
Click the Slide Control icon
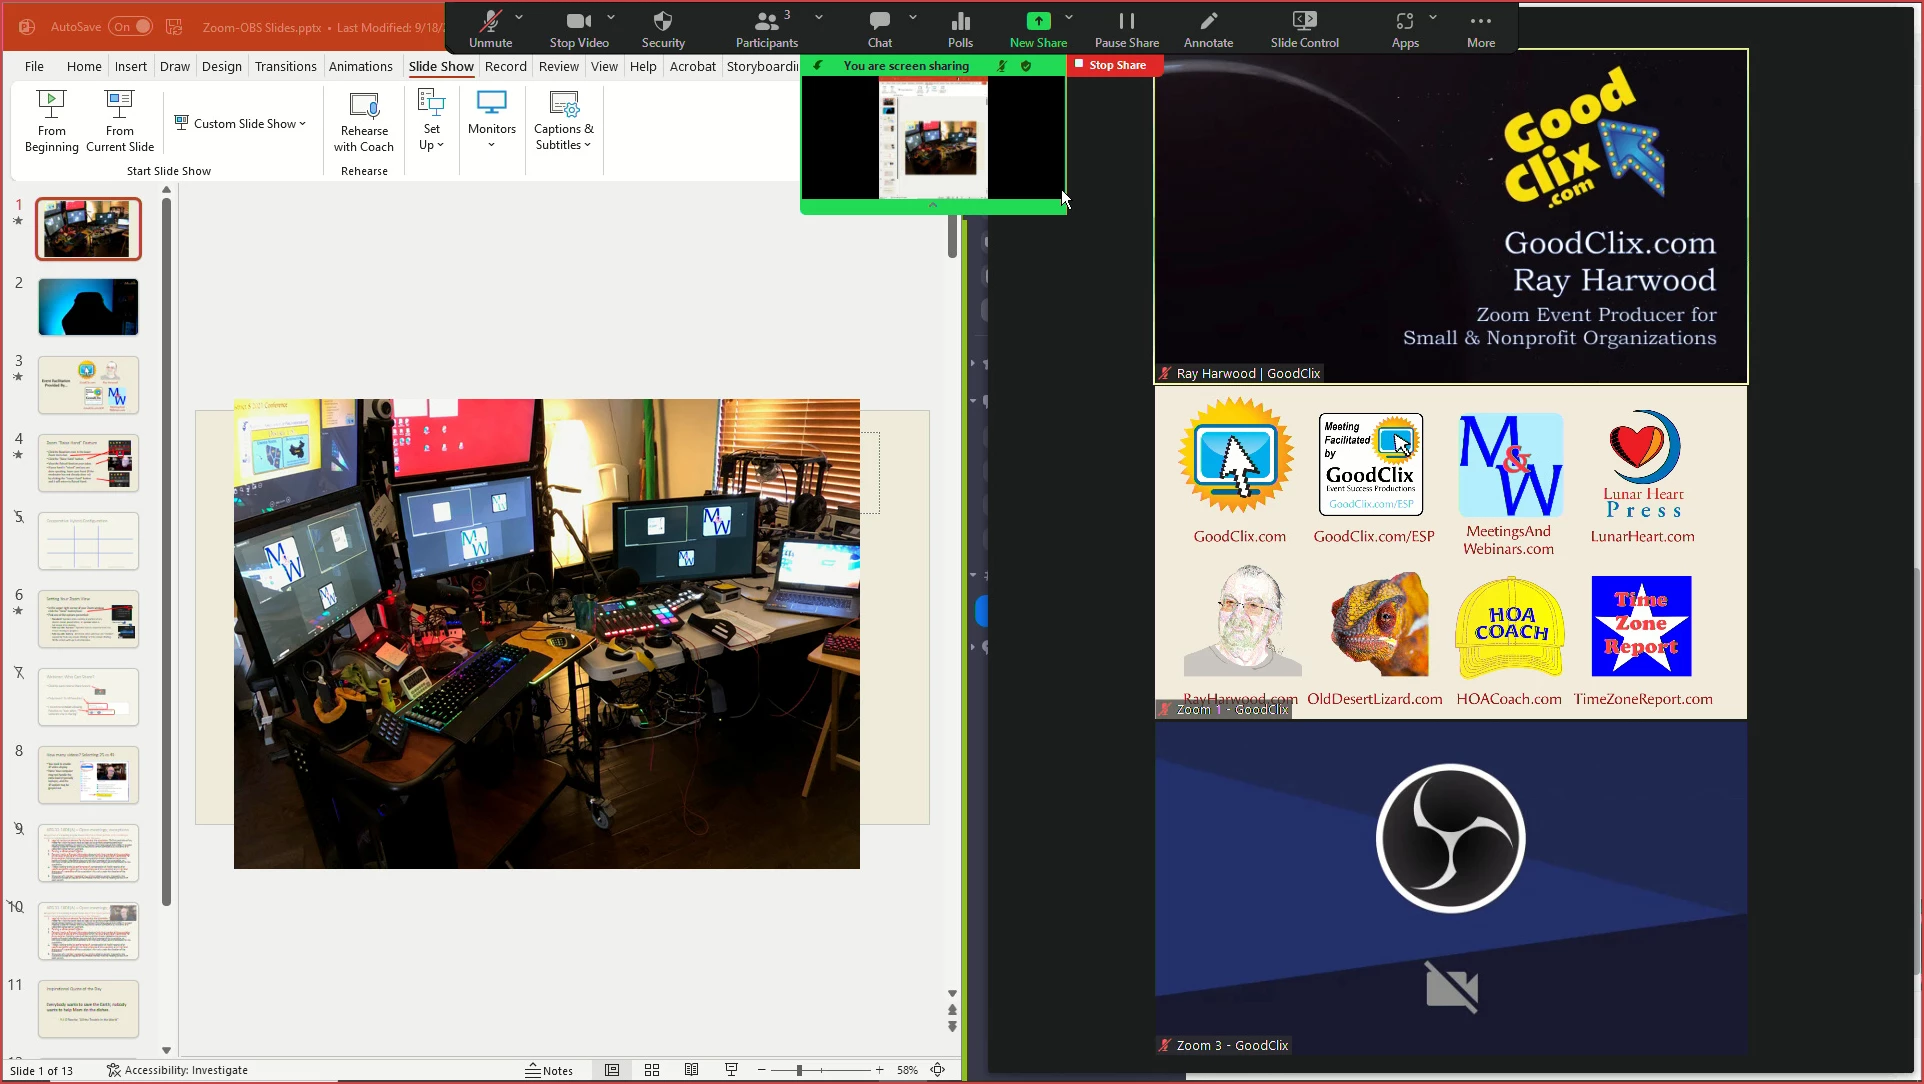point(1304,22)
